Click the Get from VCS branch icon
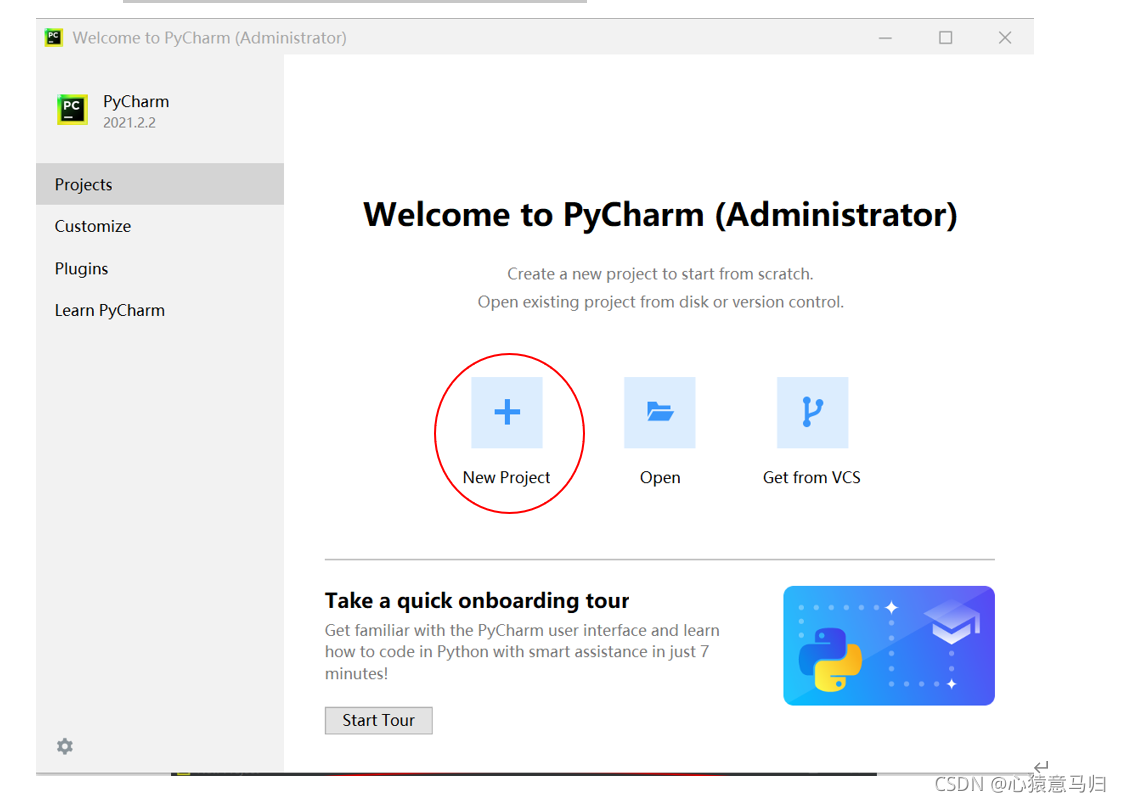The width and height of the screenshot is (1121, 802). (x=812, y=412)
